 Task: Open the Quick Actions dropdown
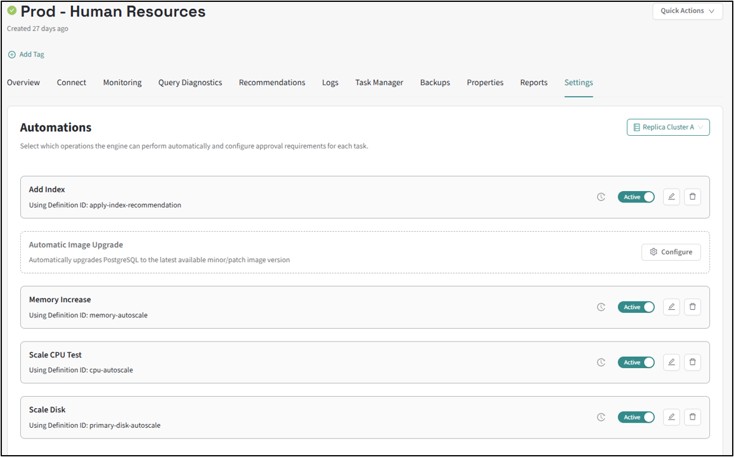coord(687,11)
